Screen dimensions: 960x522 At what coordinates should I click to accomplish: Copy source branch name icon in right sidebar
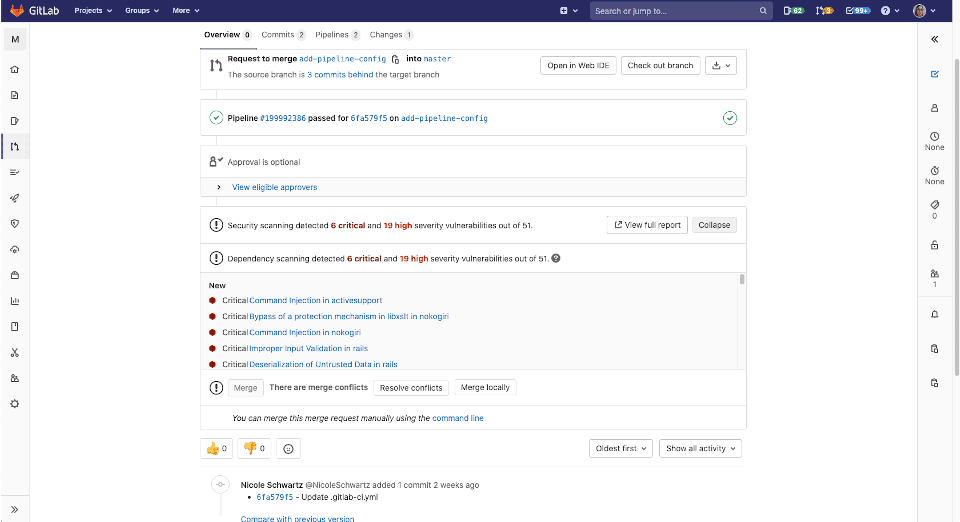tap(934, 382)
